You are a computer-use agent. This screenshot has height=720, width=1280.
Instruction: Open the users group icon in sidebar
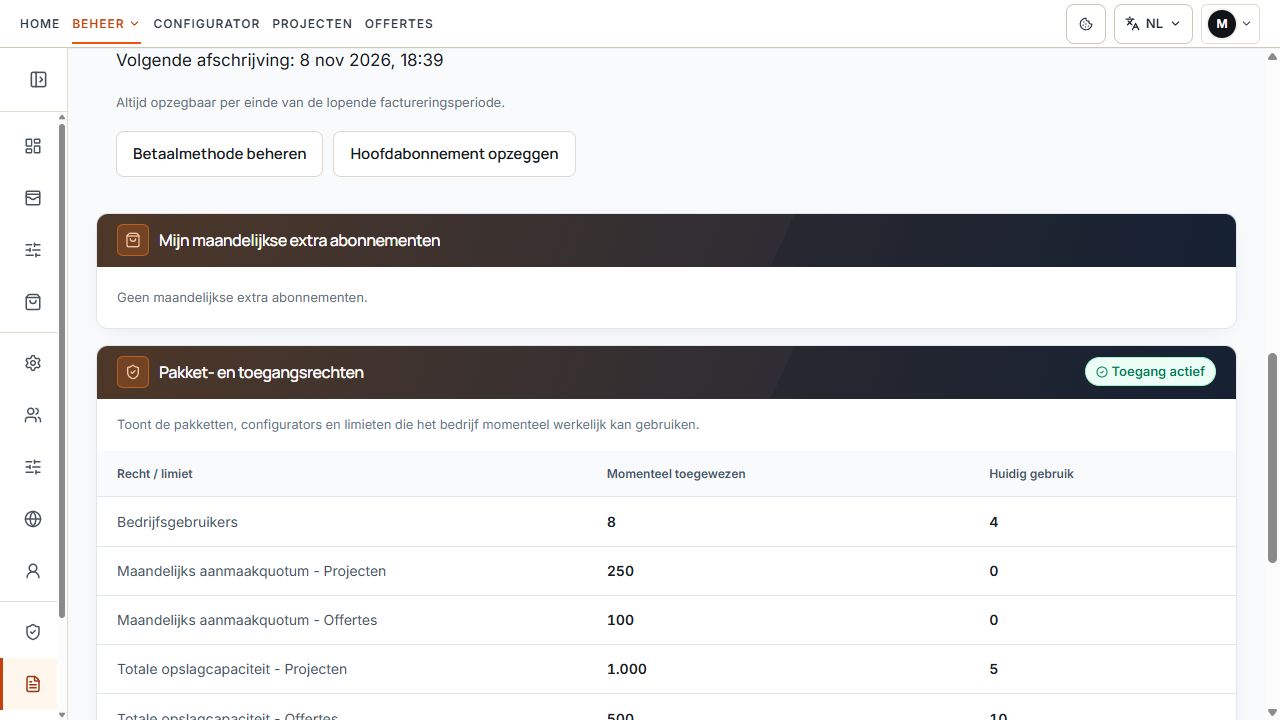tap(33, 415)
